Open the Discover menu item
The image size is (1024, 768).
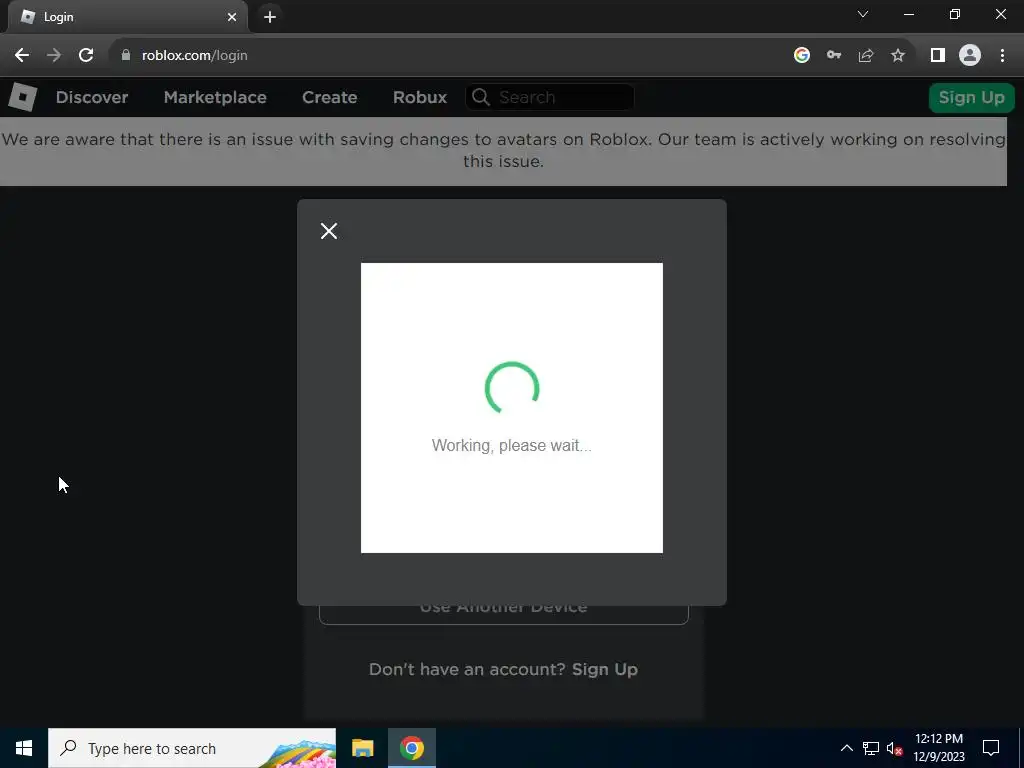pos(92,97)
